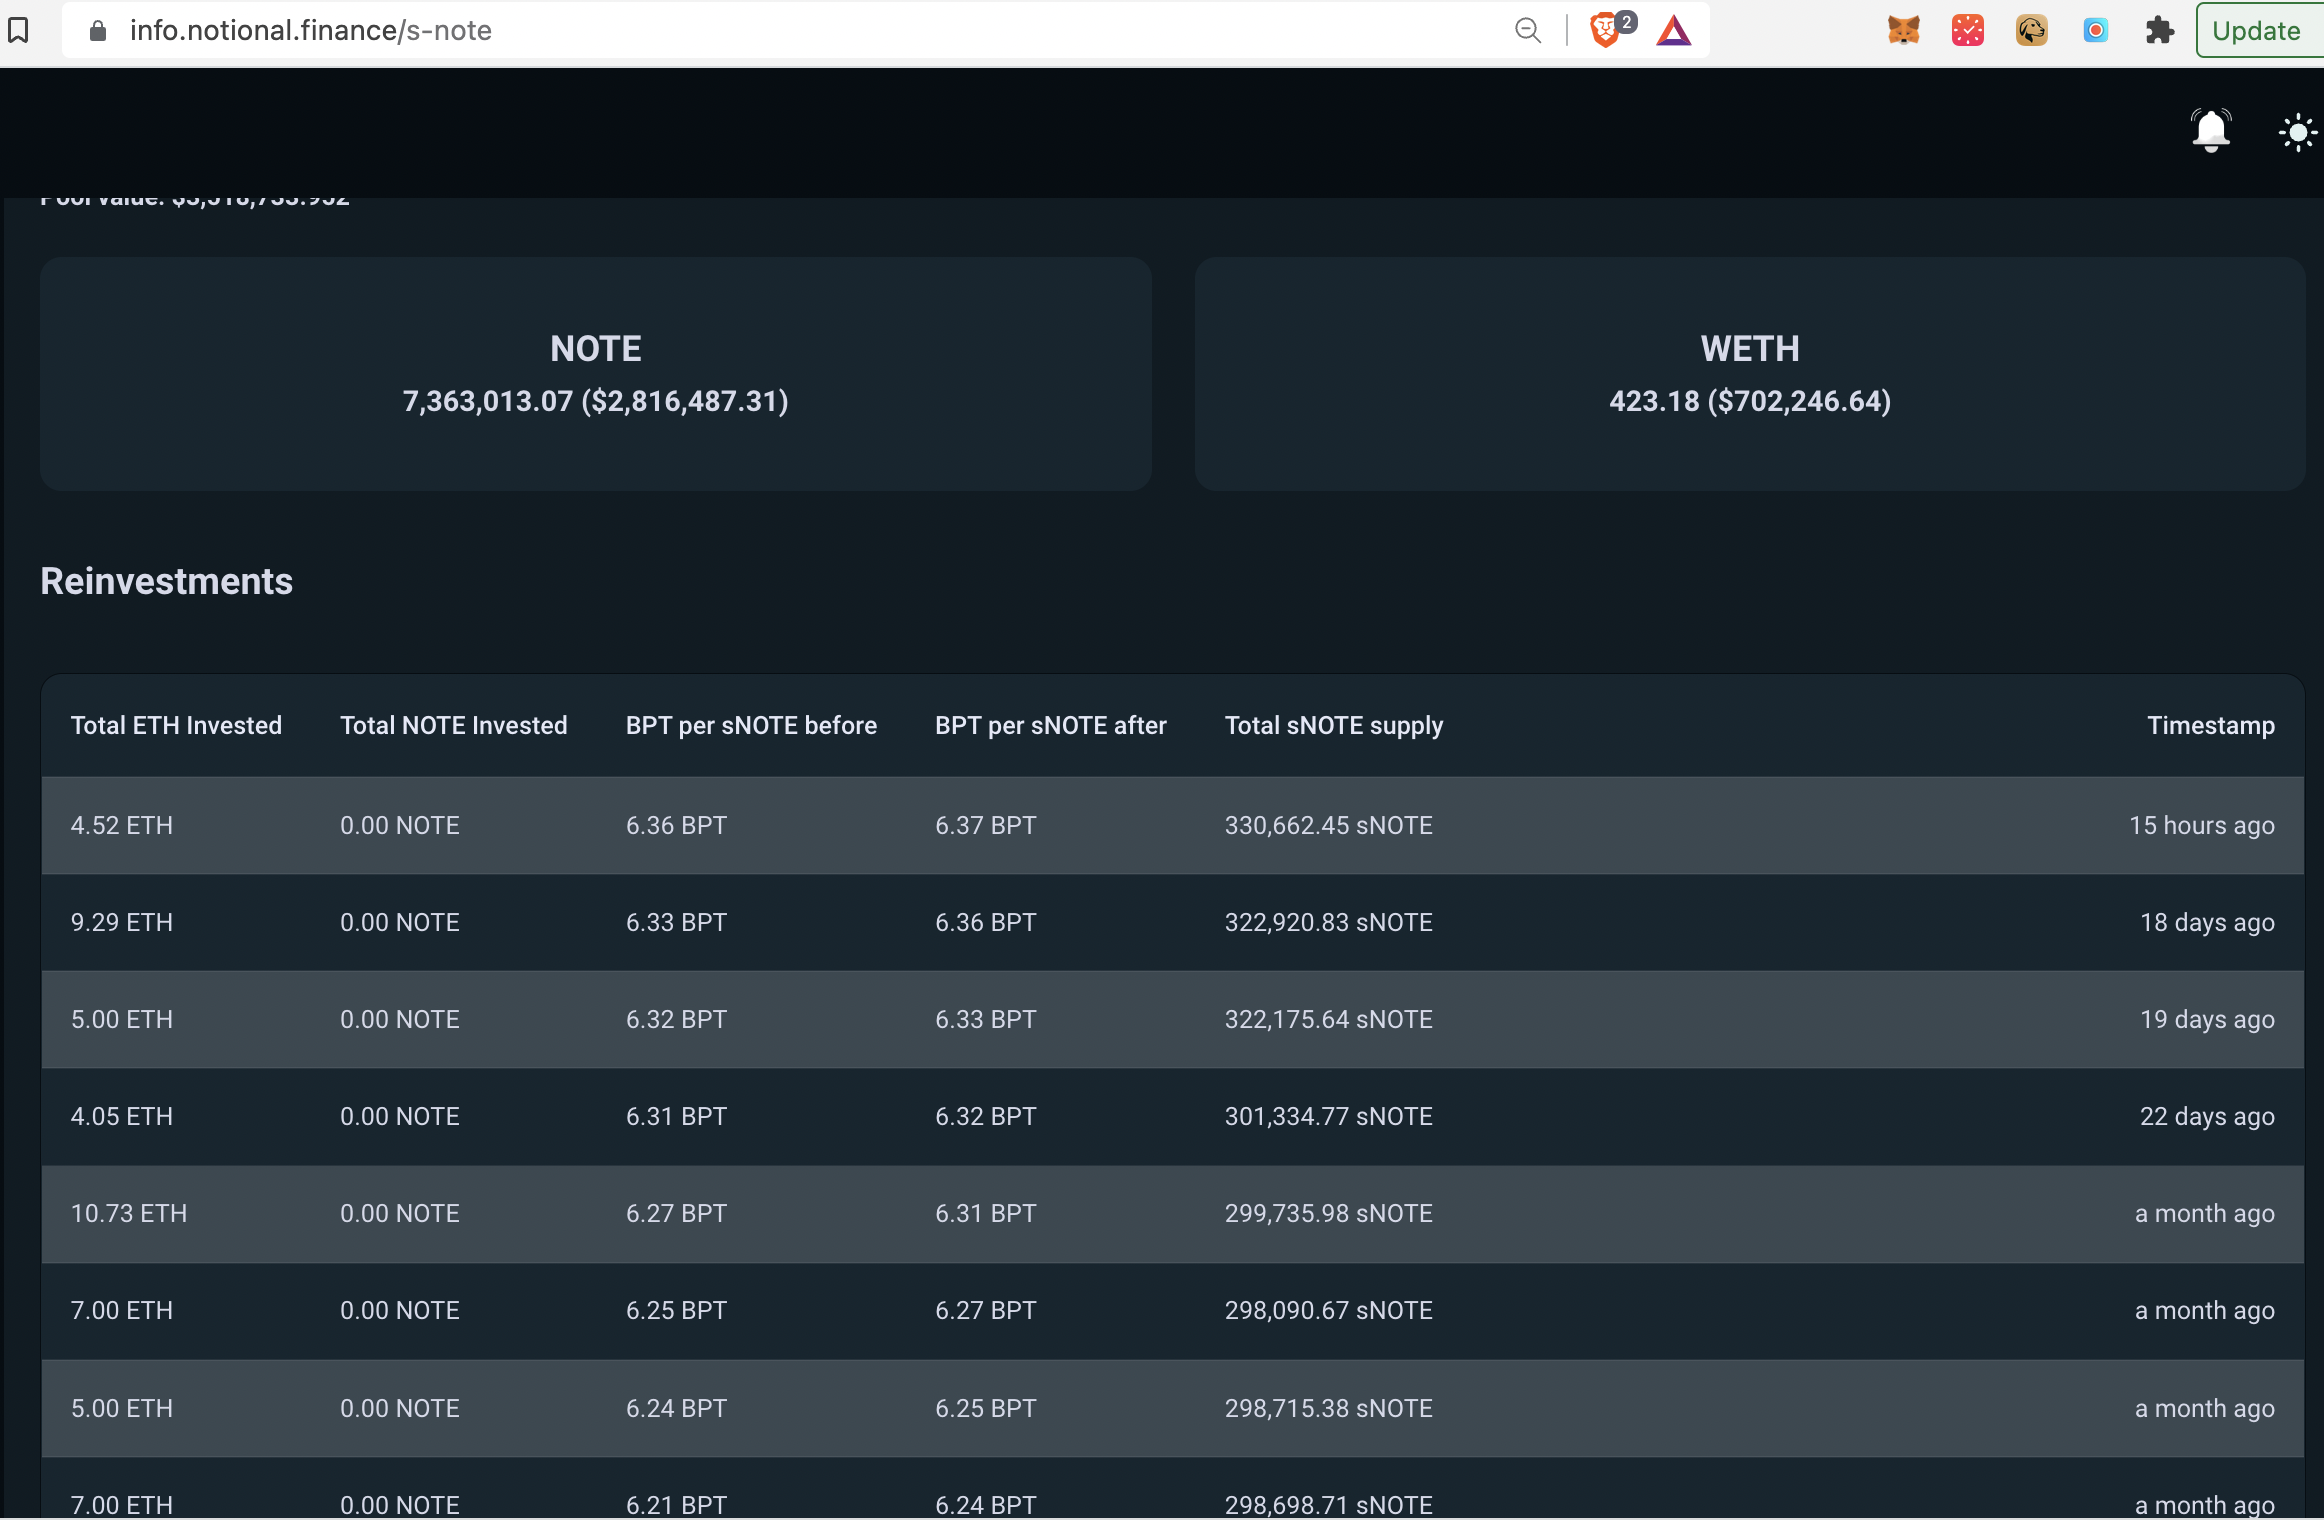Image resolution: width=2324 pixels, height=1520 pixels.
Task: Select the Timestamp column header
Action: point(2210,725)
